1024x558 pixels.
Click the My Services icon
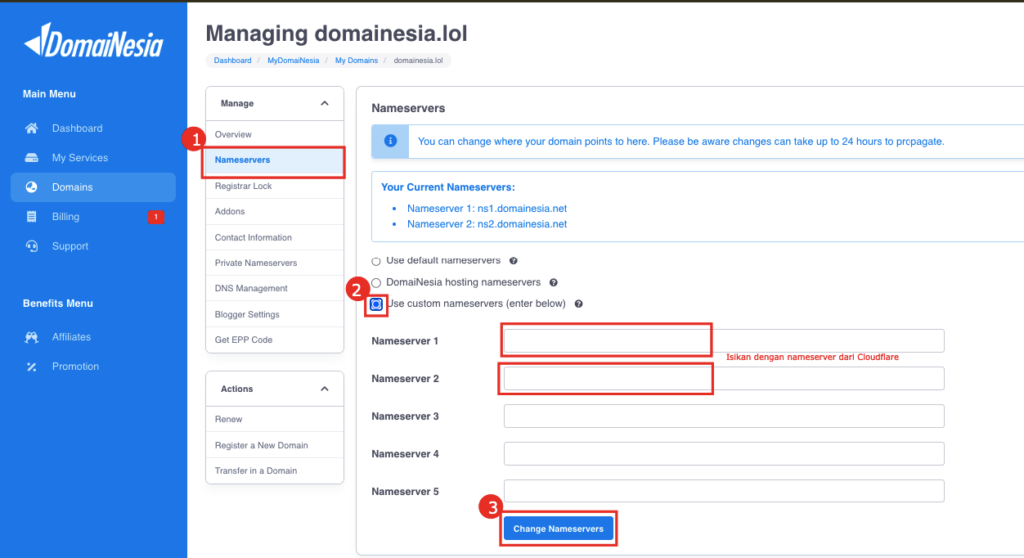(31, 157)
